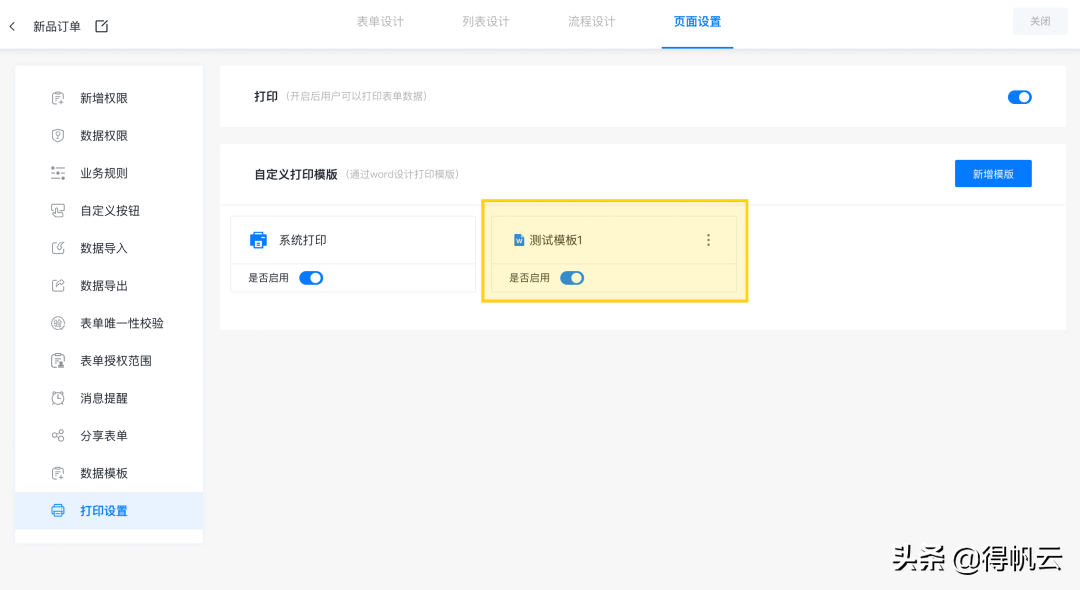The width and height of the screenshot is (1080, 590).
Task: Click the Word file icon of 测试模板1
Action: [x=519, y=240]
